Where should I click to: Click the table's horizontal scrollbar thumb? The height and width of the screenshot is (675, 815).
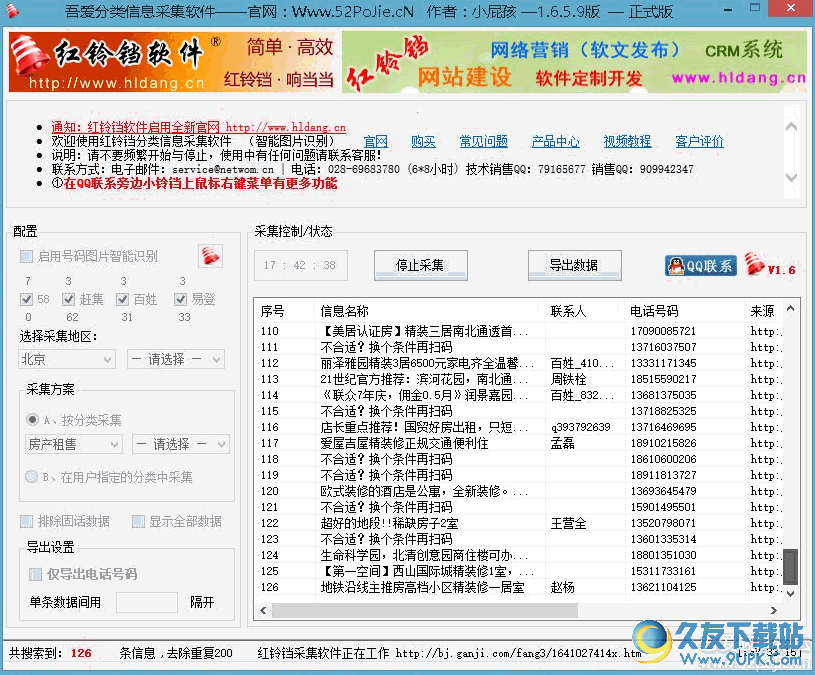425,611
